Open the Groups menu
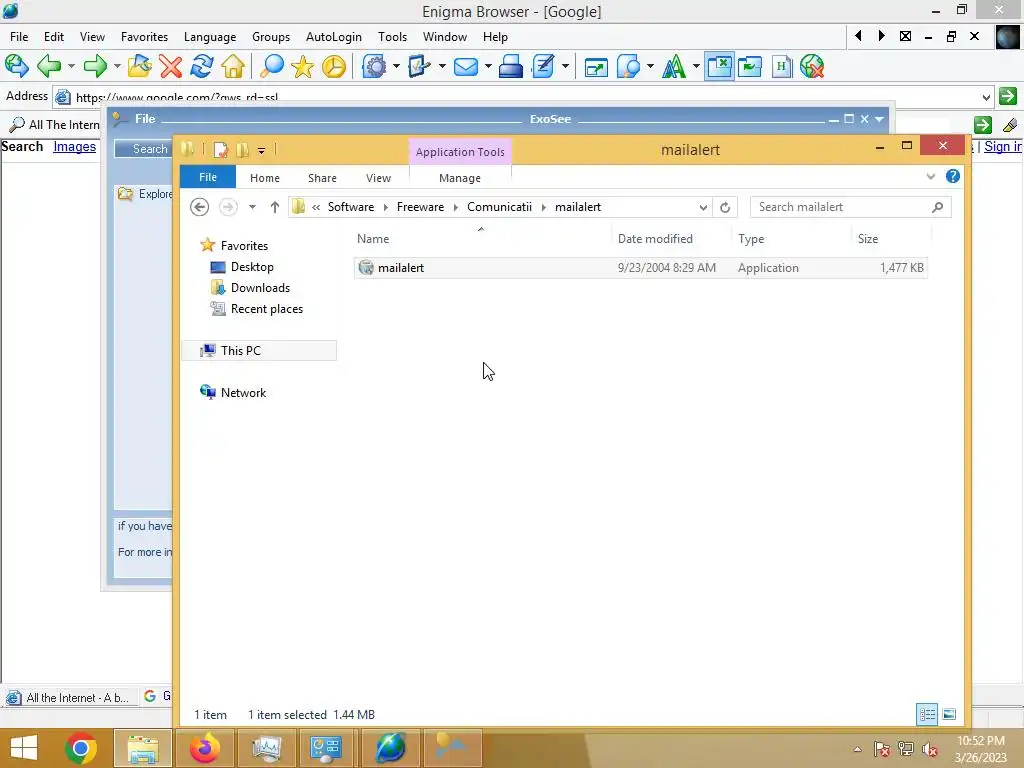This screenshot has width=1024, height=768. click(271, 37)
